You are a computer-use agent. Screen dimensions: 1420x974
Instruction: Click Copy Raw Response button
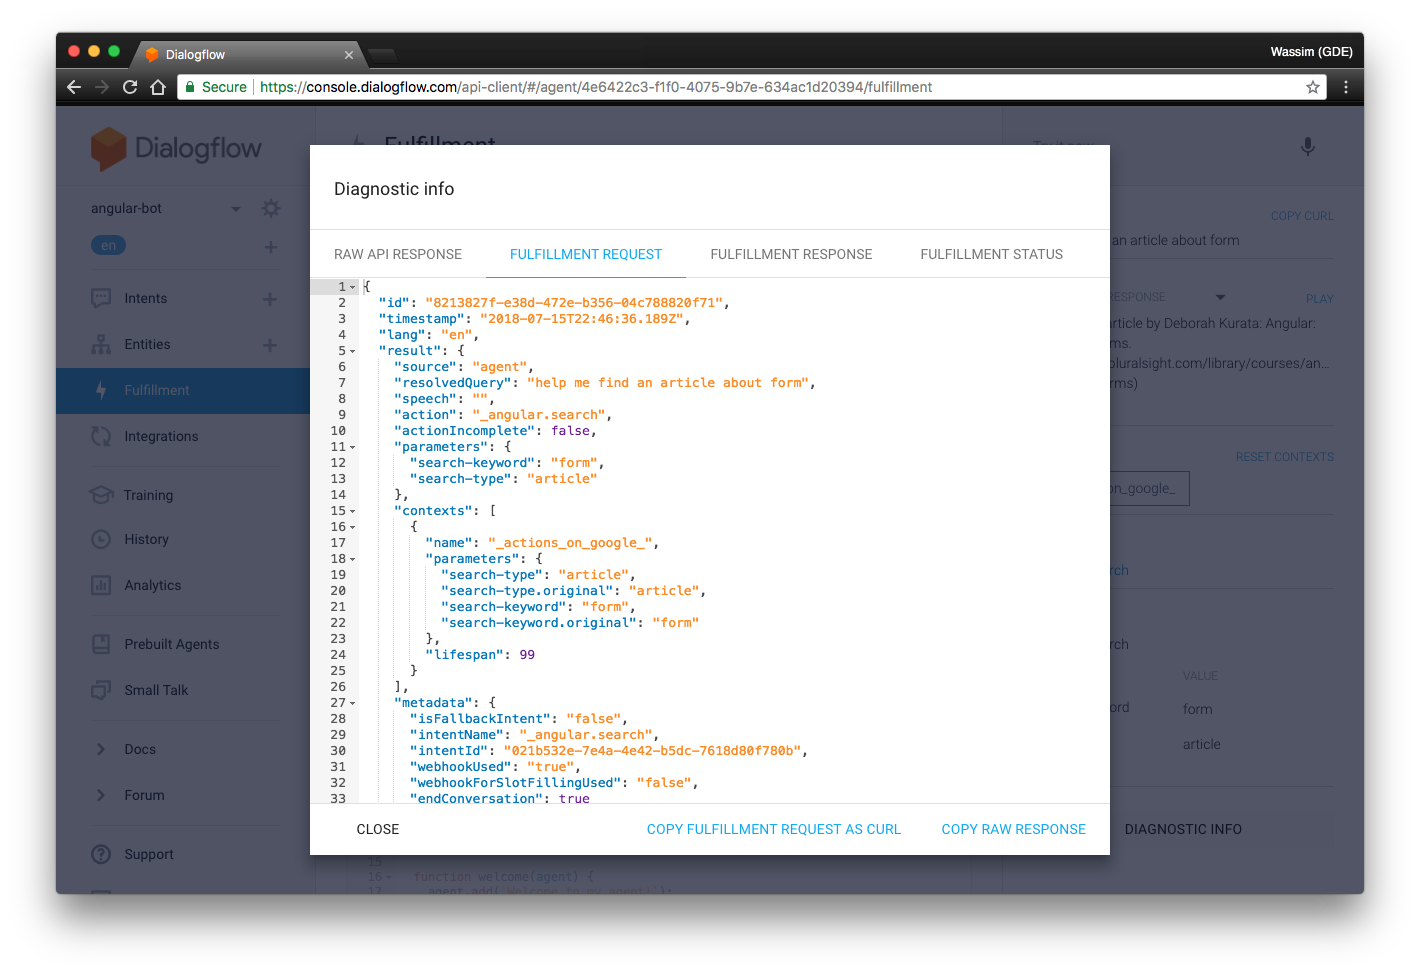coord(1014,829)
